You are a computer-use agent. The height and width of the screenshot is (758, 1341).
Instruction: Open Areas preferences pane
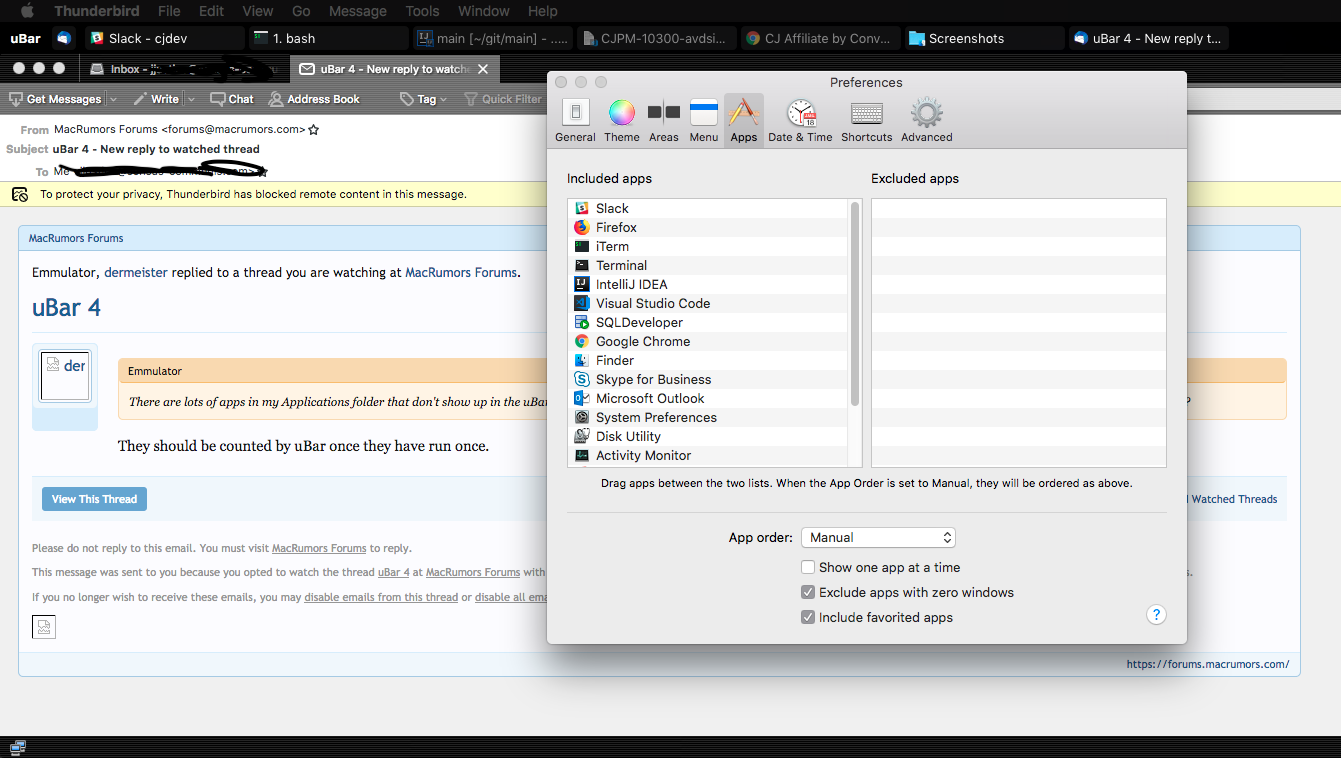[x=664, y=121]
